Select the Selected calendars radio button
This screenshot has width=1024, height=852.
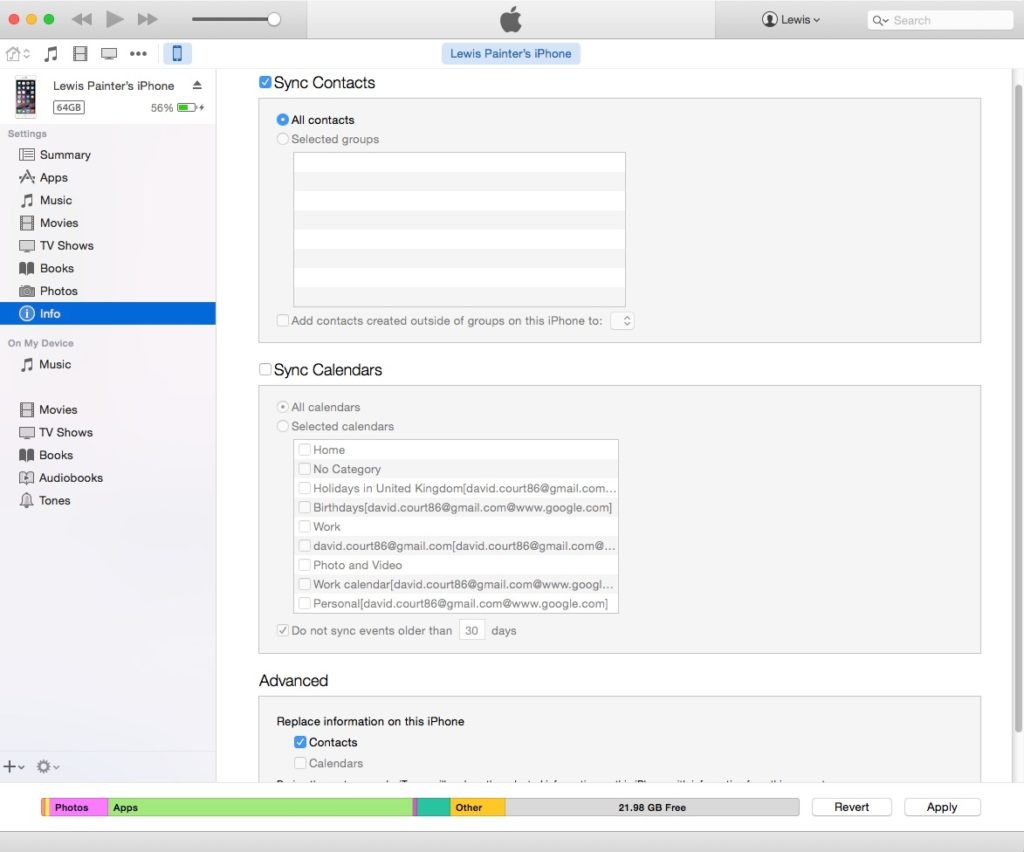click(283, 426)
